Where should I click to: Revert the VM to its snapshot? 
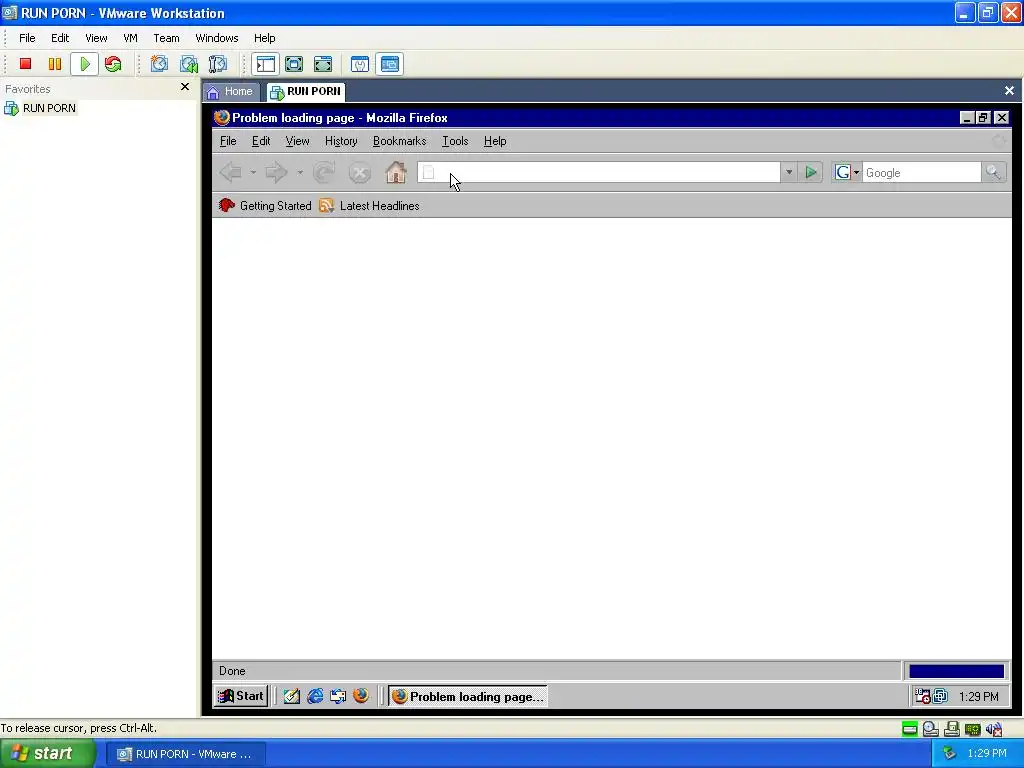(189, 64)
